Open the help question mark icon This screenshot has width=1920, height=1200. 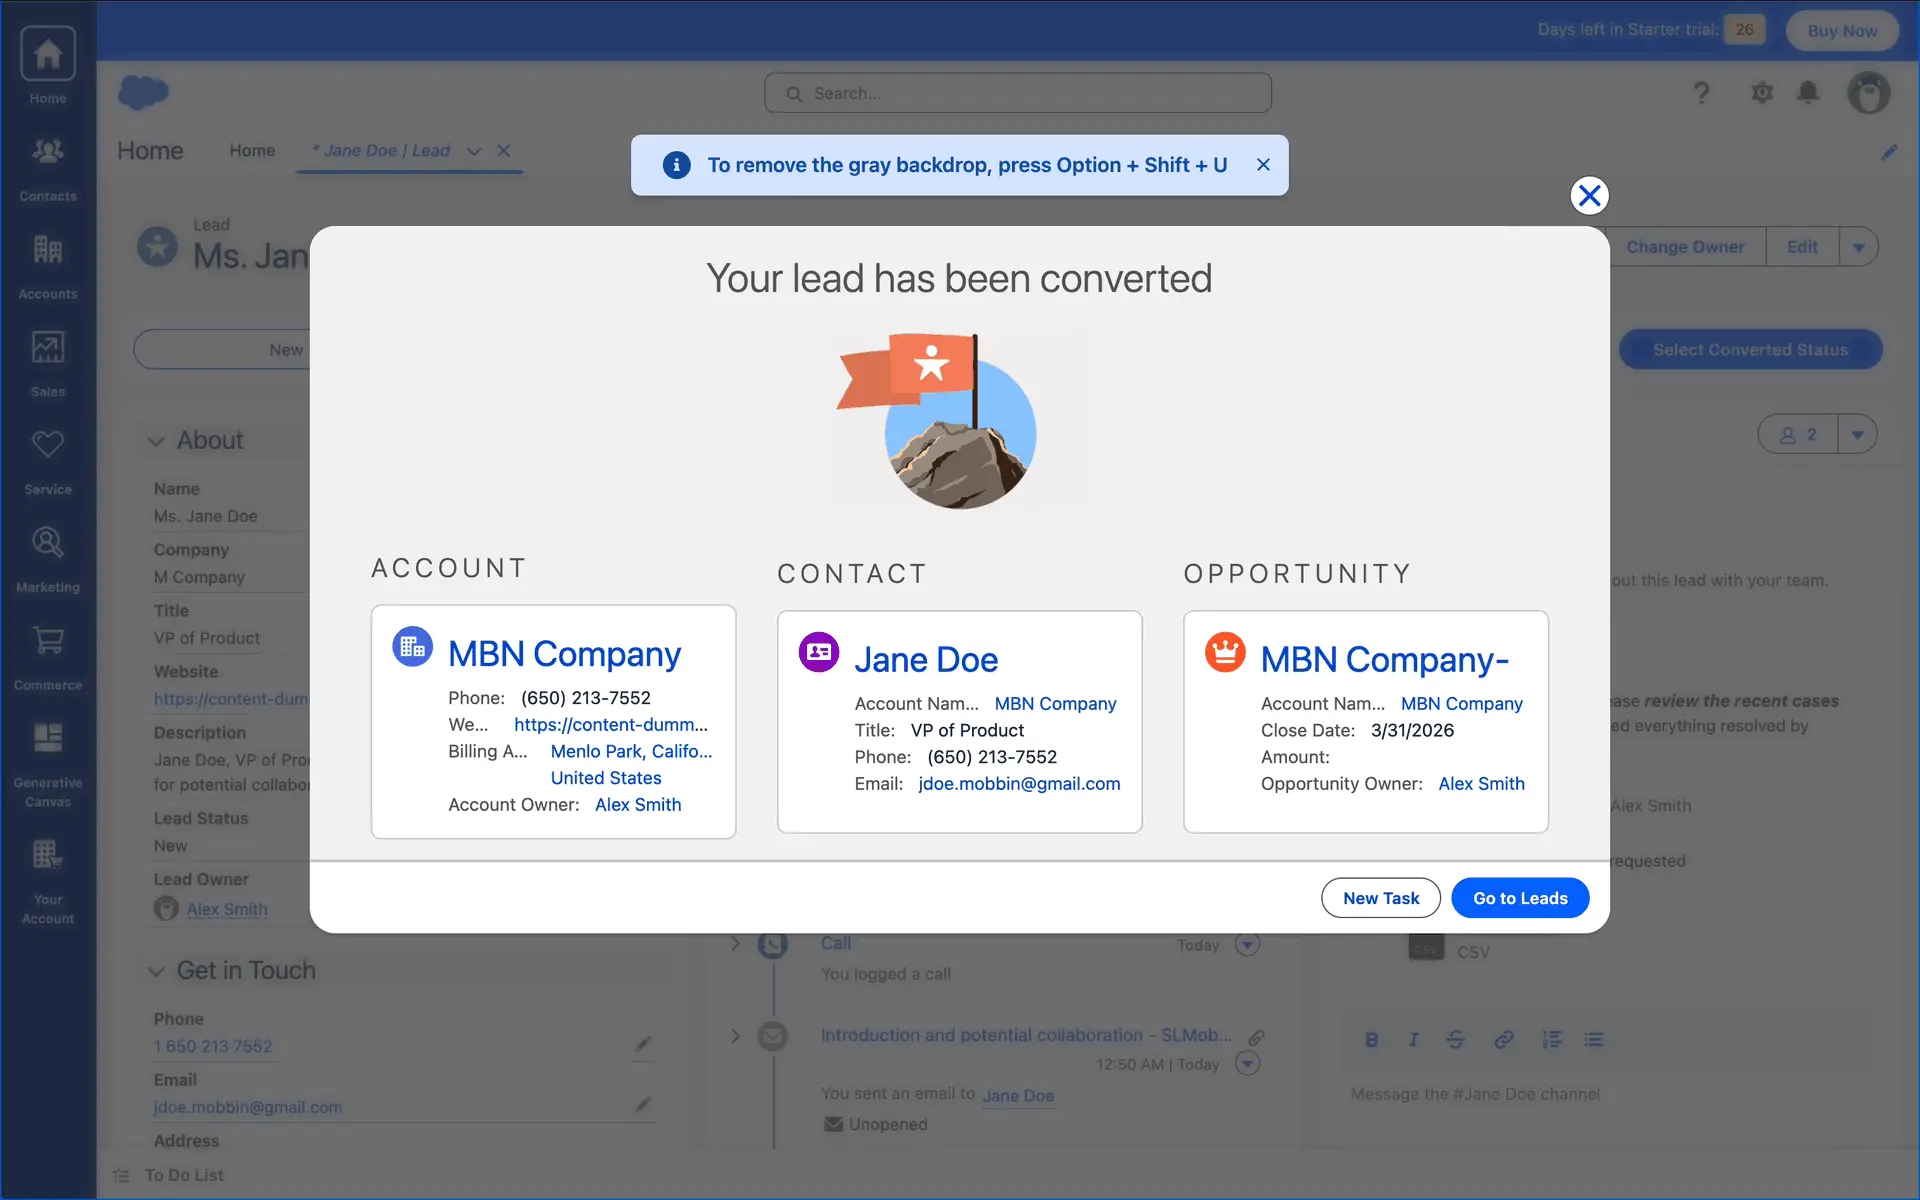pyautogui.click(x=1701, y=93)
